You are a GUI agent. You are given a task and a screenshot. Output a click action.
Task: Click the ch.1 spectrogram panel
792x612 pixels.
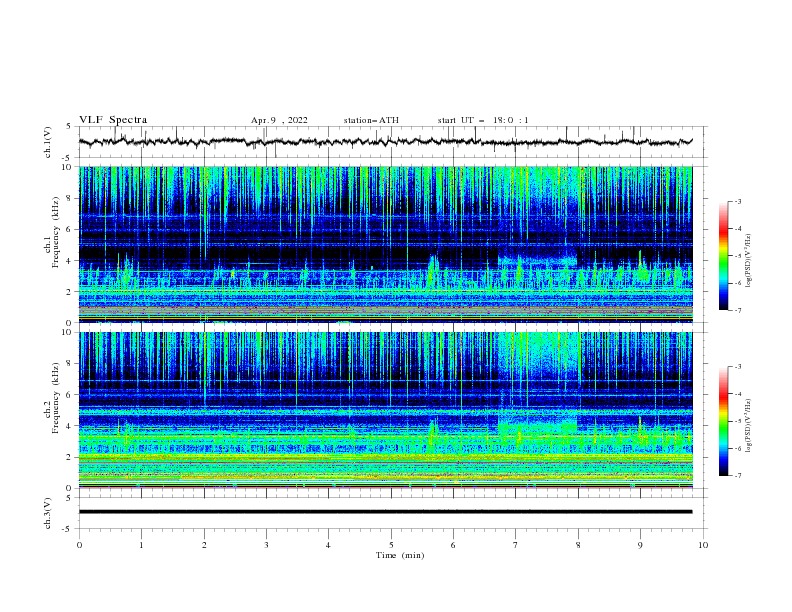[x=386, y=244]
